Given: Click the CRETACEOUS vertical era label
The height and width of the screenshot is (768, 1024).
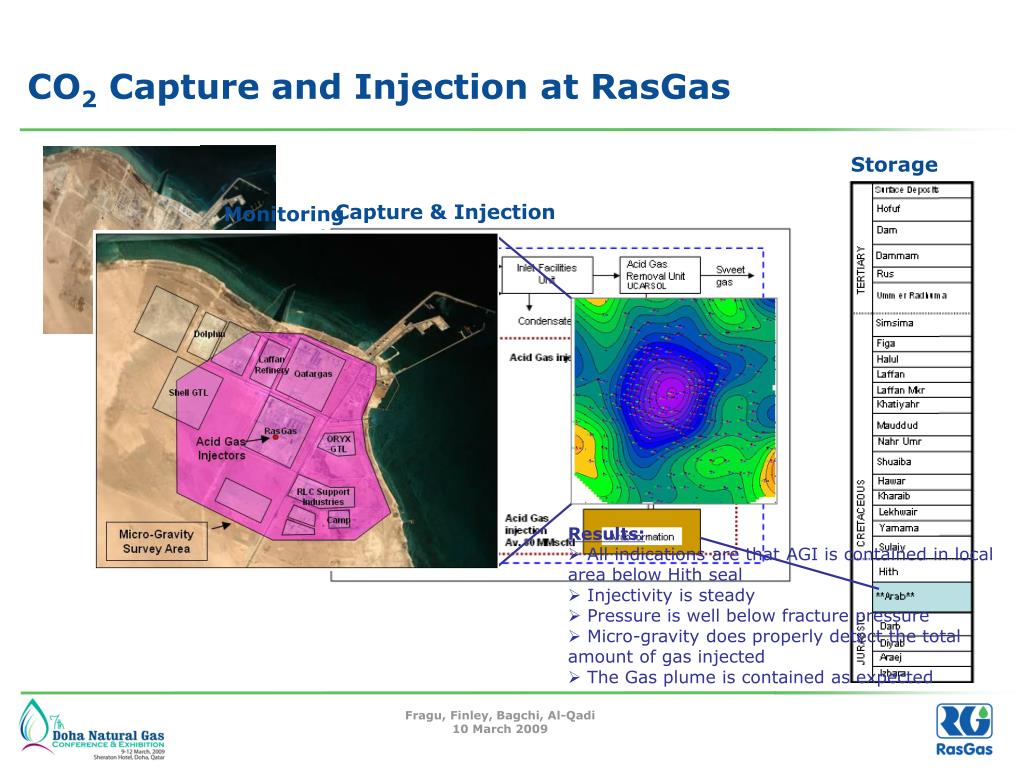Looking at the screenshot, I should coord(861,513).
